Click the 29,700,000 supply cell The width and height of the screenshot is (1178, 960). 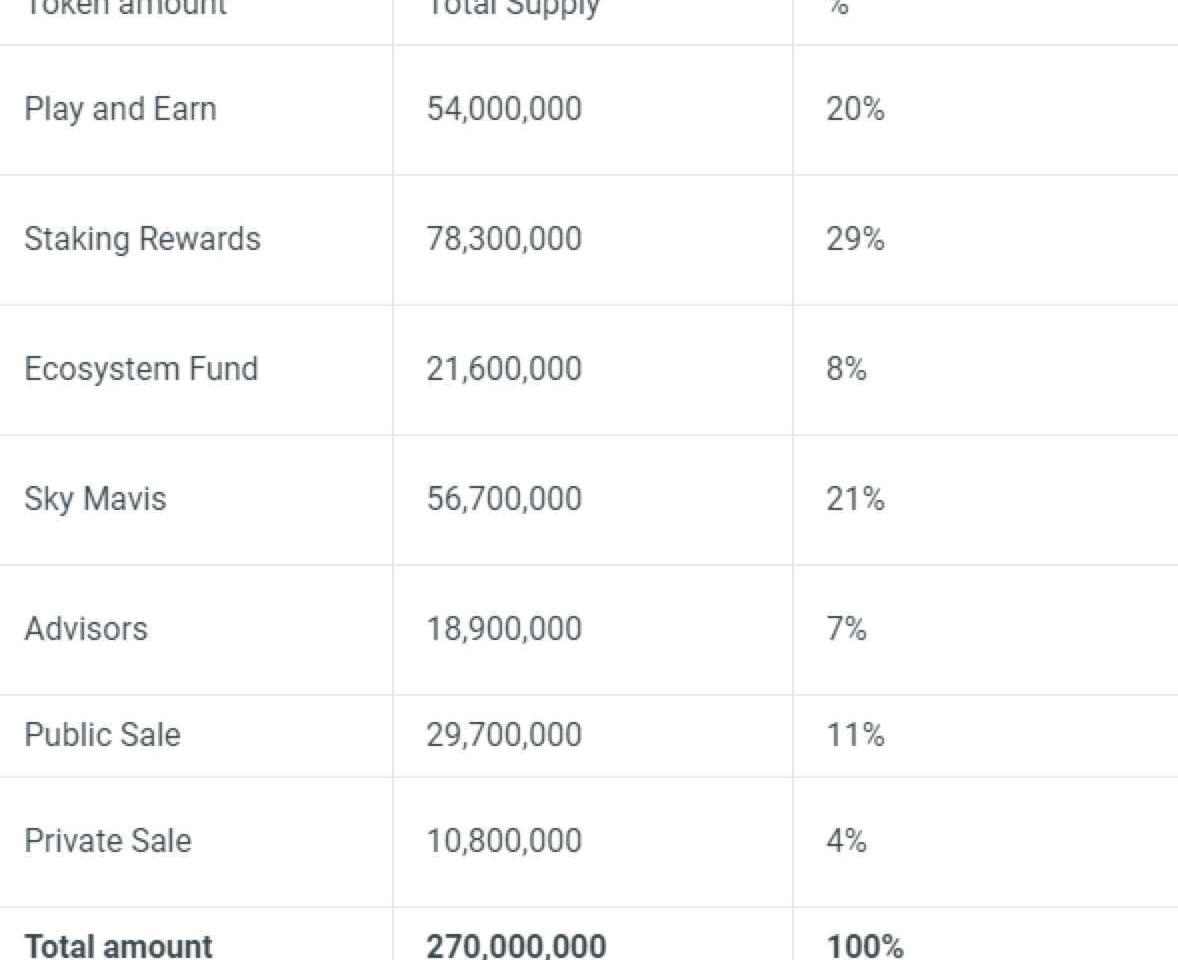click(x=504, y=735)
